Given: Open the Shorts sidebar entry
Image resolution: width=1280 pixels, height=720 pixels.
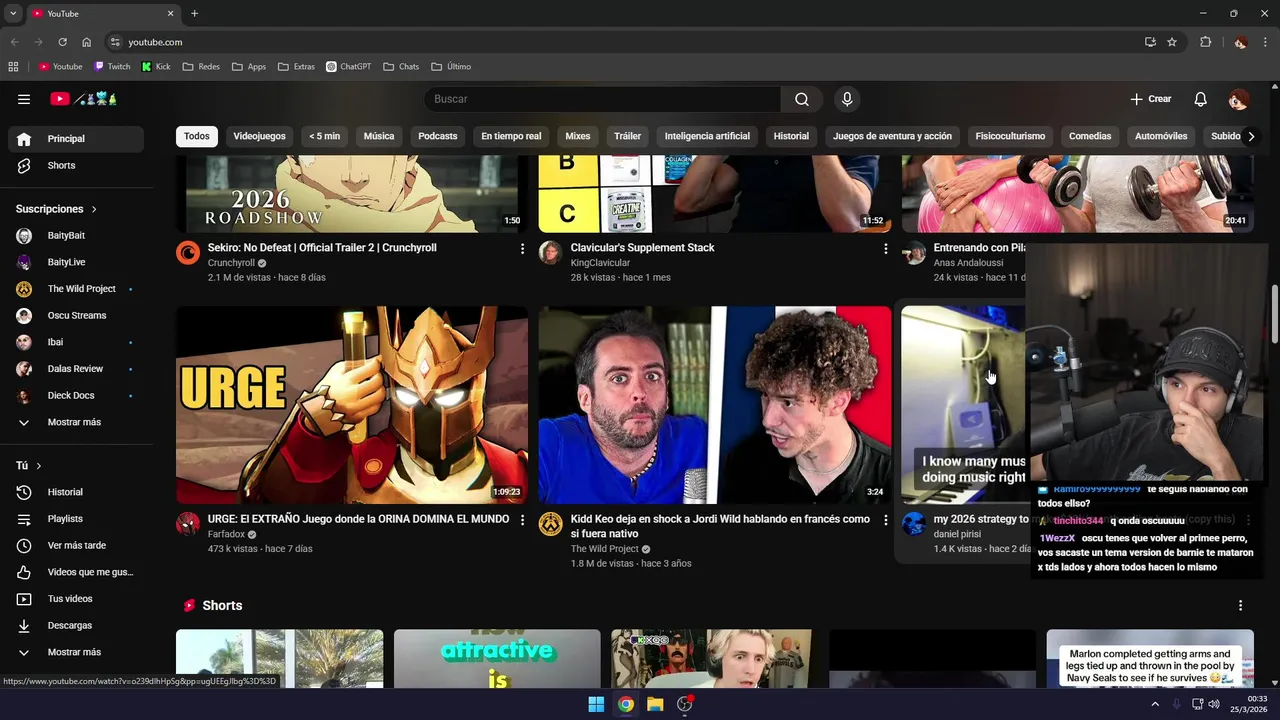Looking at the screenshot, I should coord(76,165).
